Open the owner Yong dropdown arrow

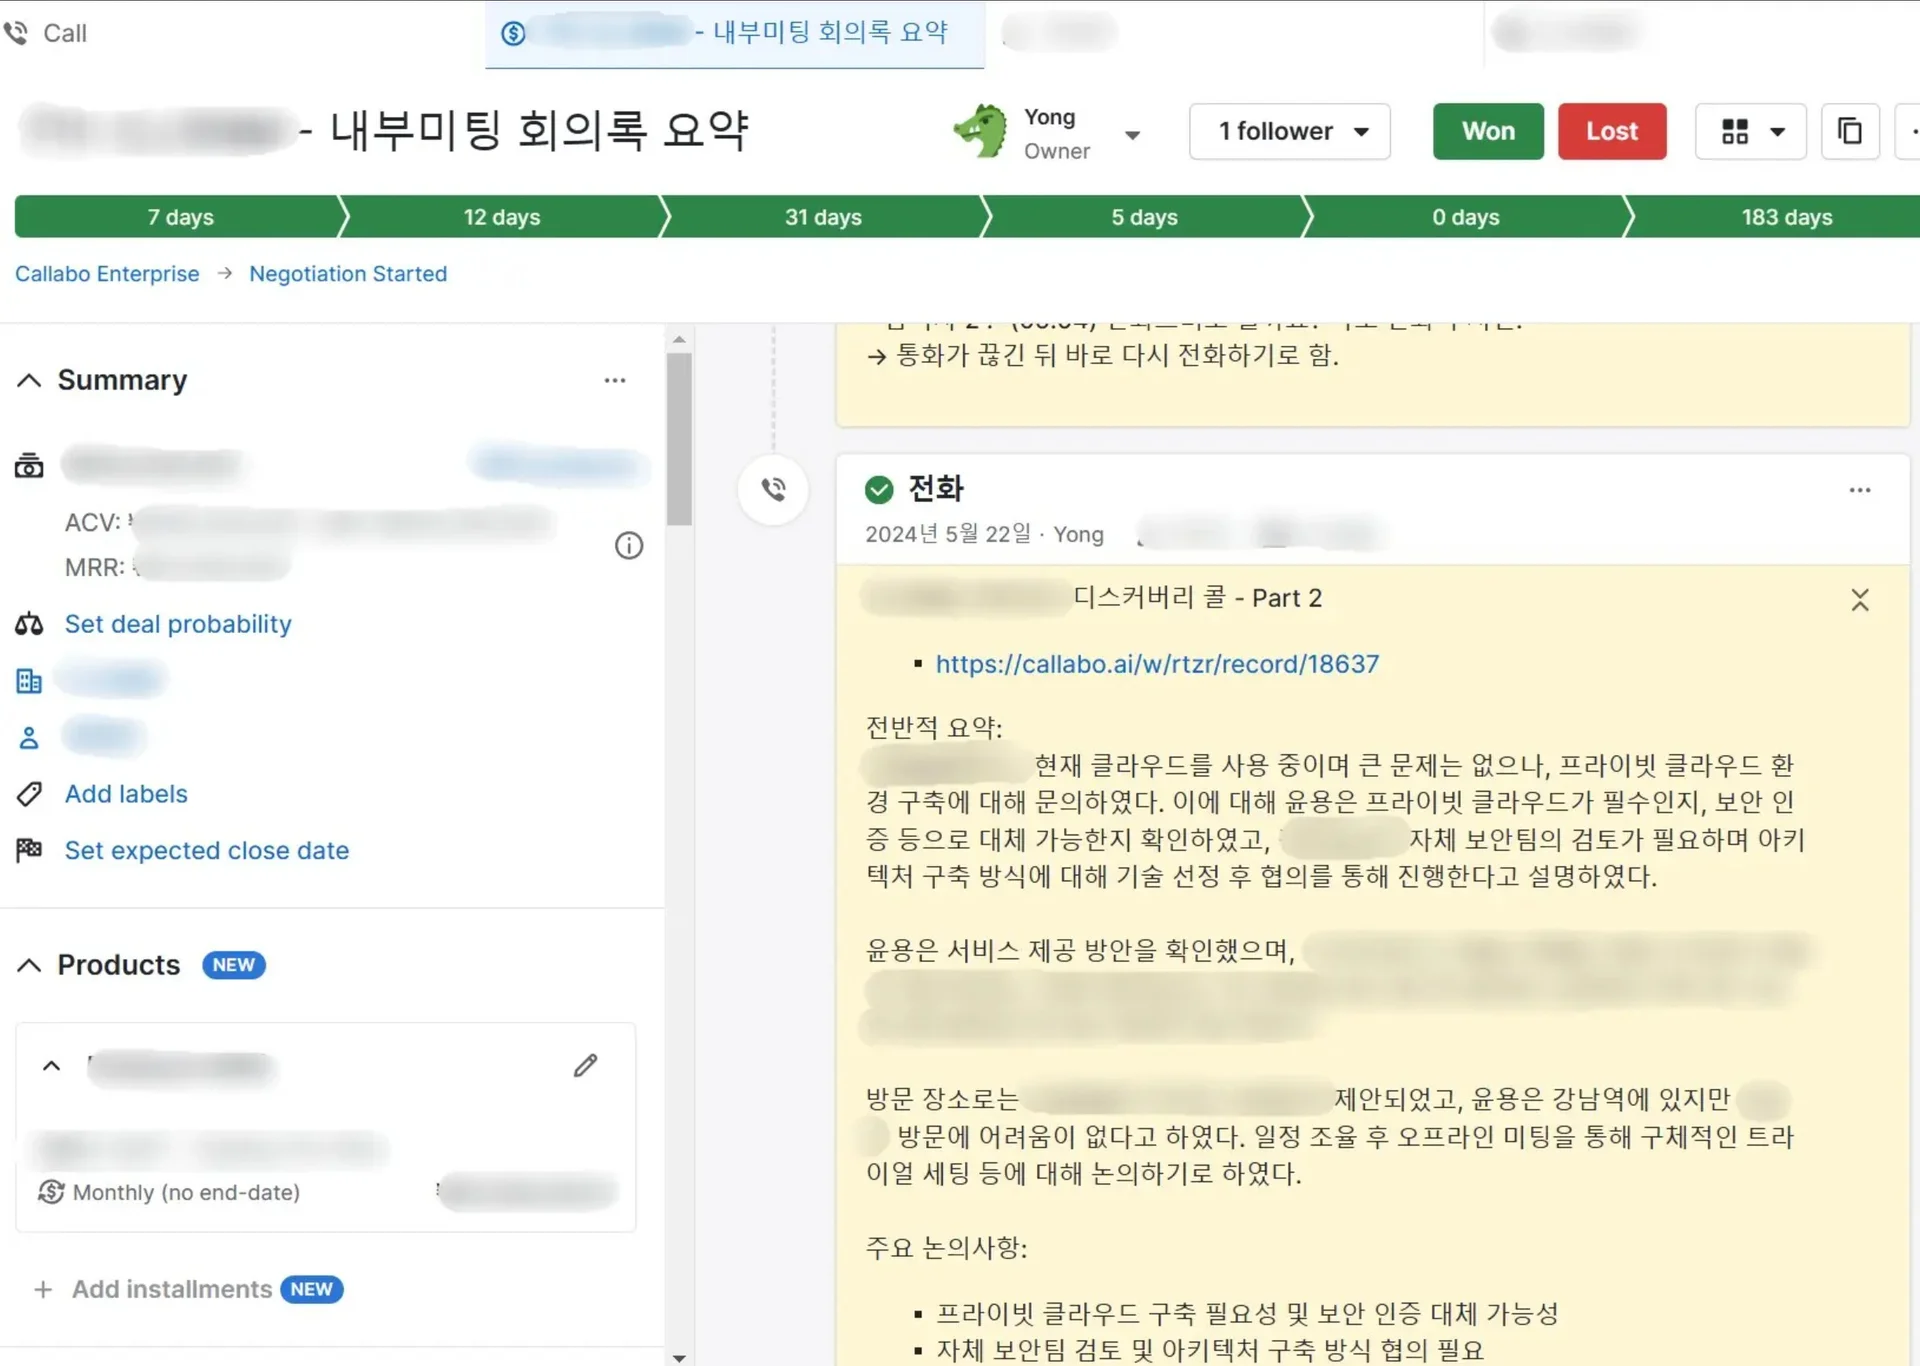1132,135
